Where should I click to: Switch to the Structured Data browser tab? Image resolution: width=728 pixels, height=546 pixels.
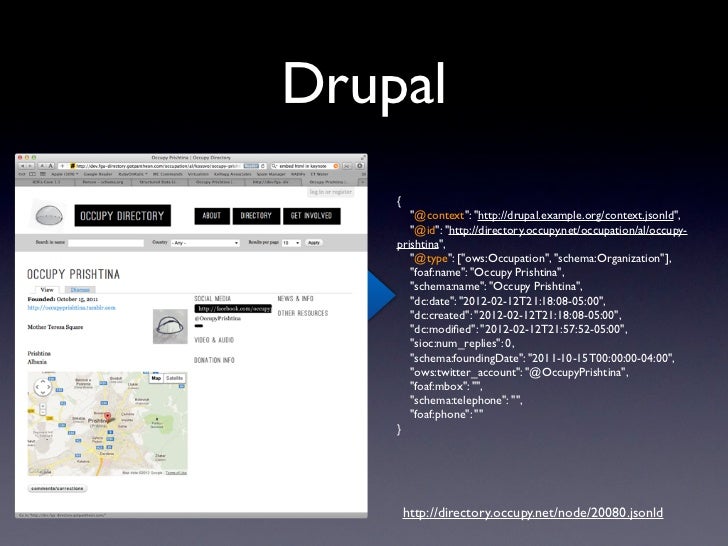pyautogui.click(x=160, y=182)
